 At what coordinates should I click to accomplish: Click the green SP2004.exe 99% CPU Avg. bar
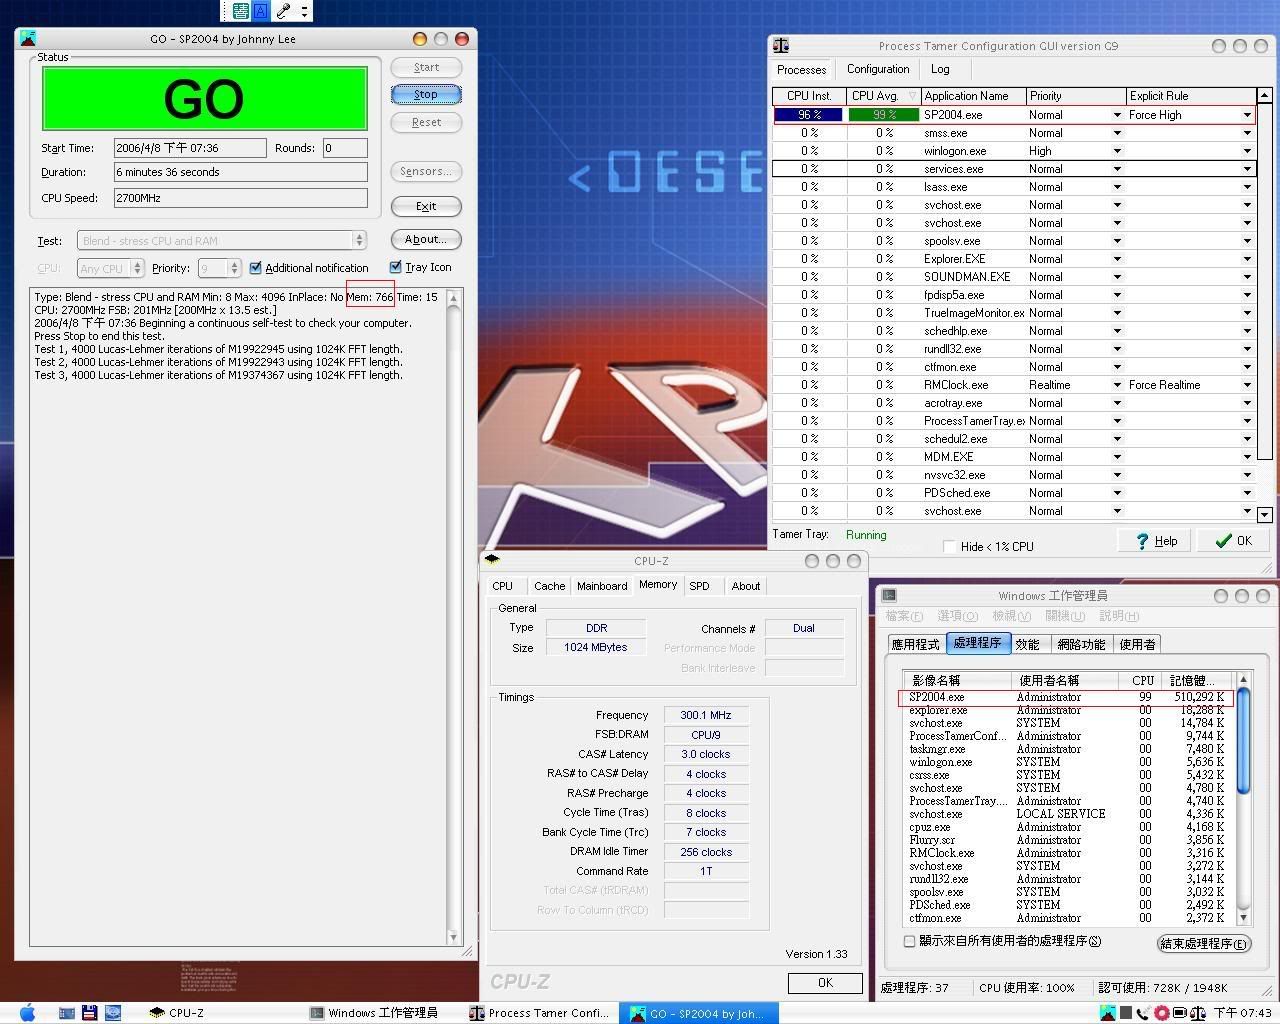point(884,115)
